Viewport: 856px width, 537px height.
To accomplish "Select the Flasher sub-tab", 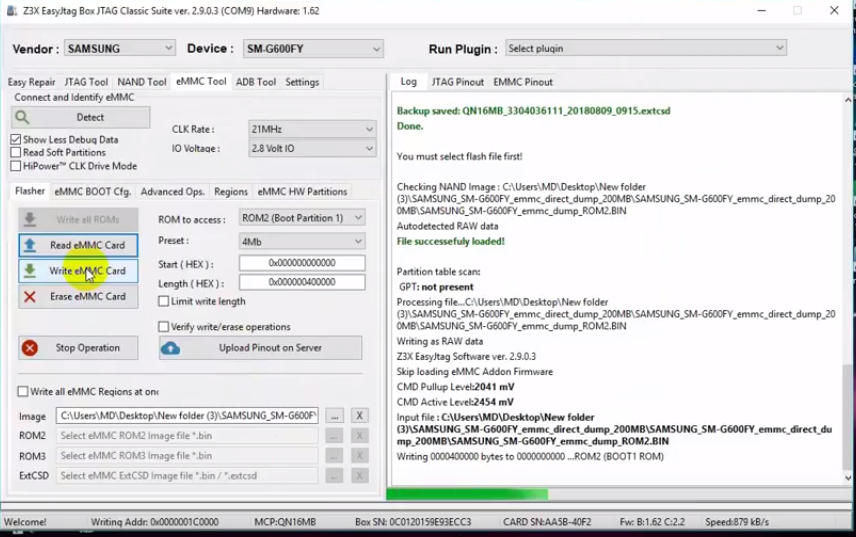I will pos(30,191).
